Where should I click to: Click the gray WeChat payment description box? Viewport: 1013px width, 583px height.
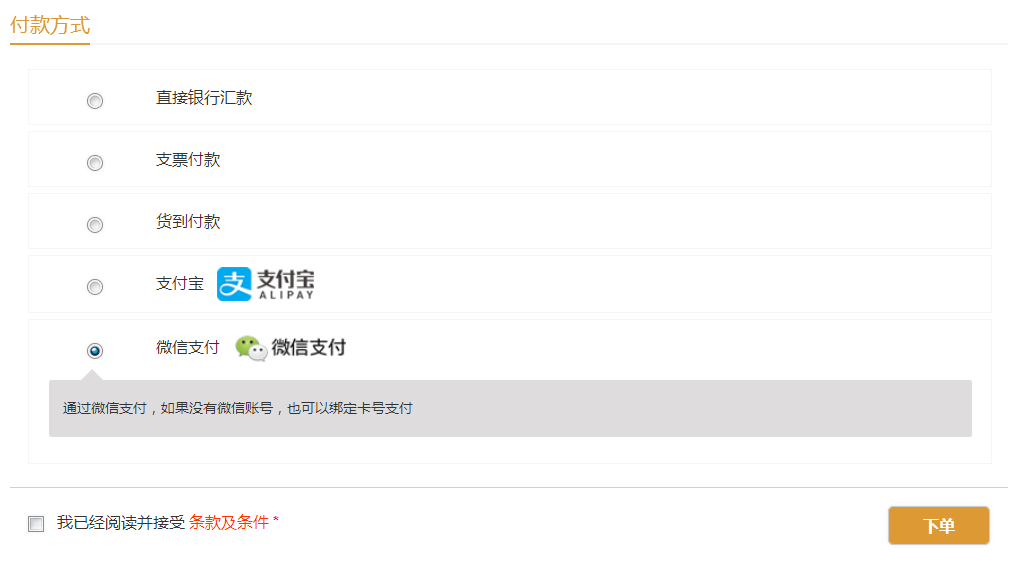click(510, 408)
